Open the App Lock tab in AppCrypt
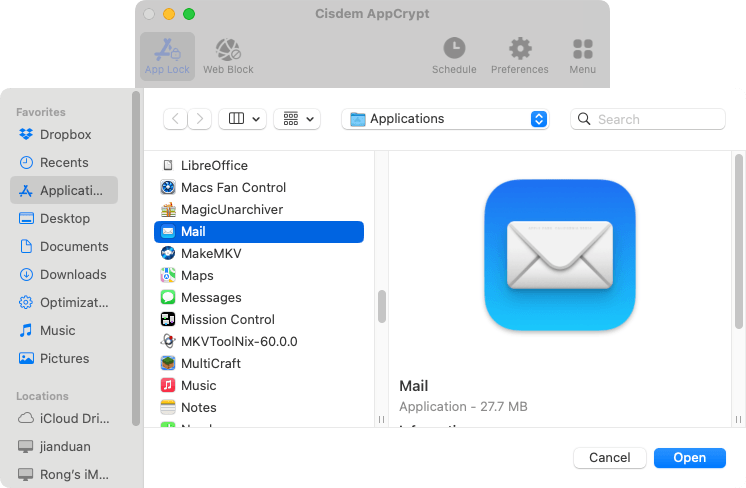 (x=167, y=56)
